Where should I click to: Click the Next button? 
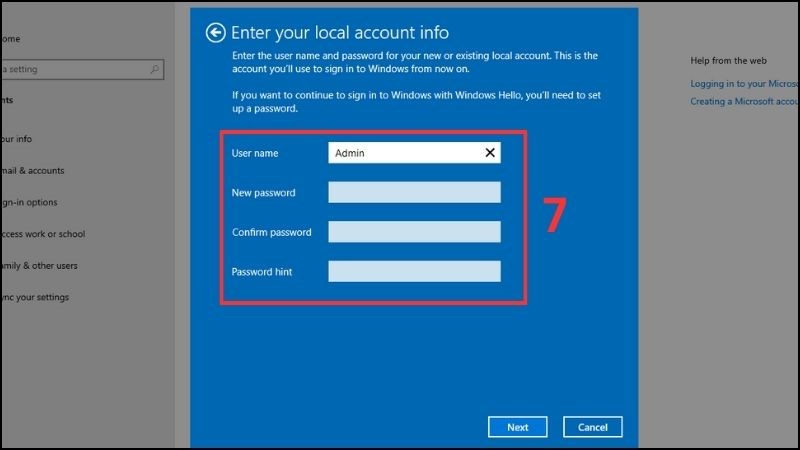517,427
